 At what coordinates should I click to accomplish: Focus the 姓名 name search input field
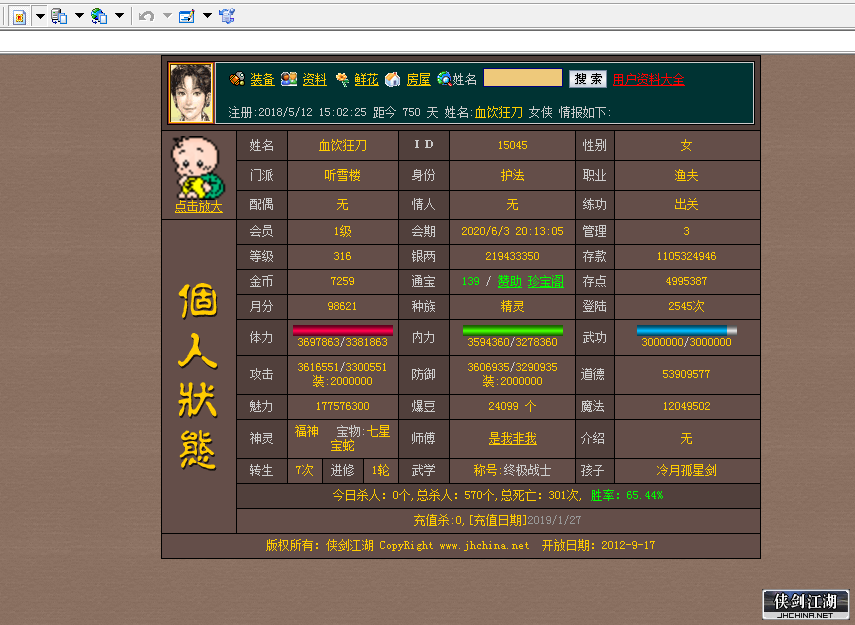point(523,77)
